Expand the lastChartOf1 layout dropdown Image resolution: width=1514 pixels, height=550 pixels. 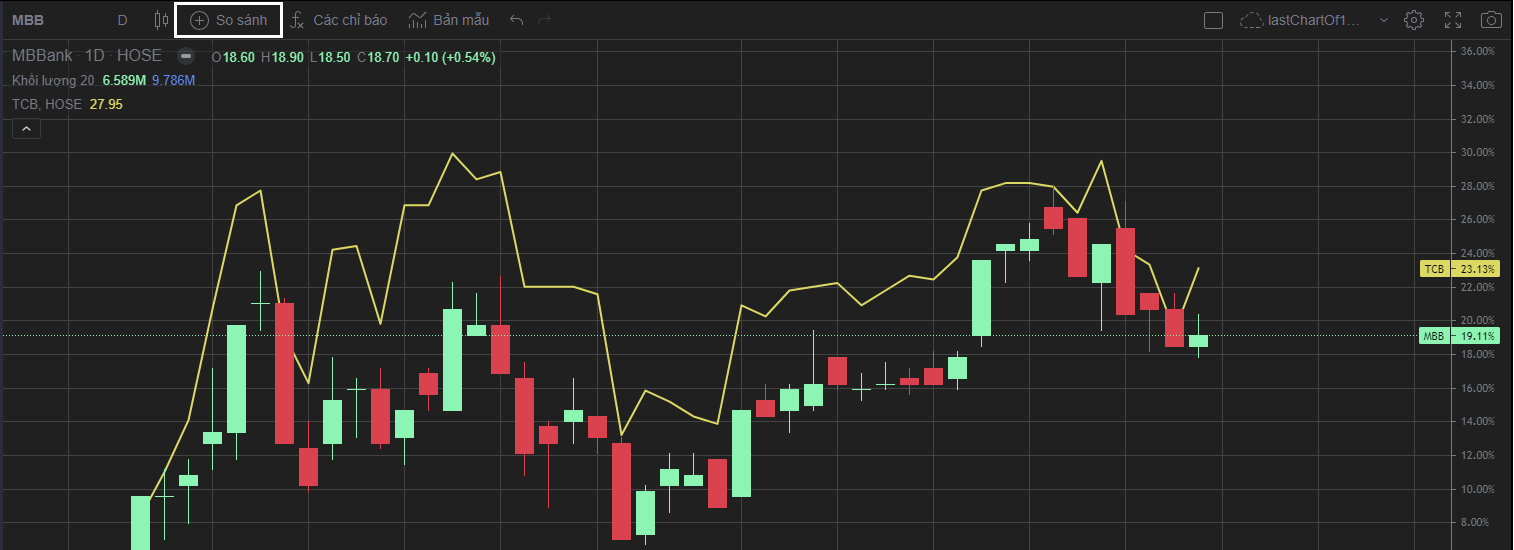pos(1384,20)
